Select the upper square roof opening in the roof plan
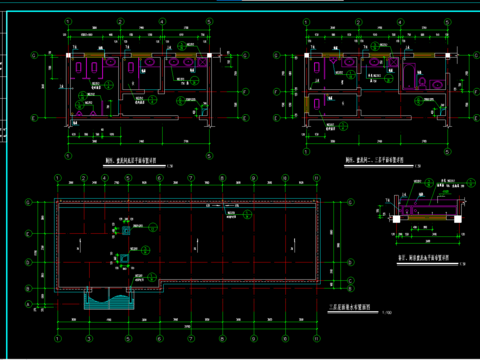The width and height of the screenshot is (480, 360). pyautogui.click(x=126, y=230)
